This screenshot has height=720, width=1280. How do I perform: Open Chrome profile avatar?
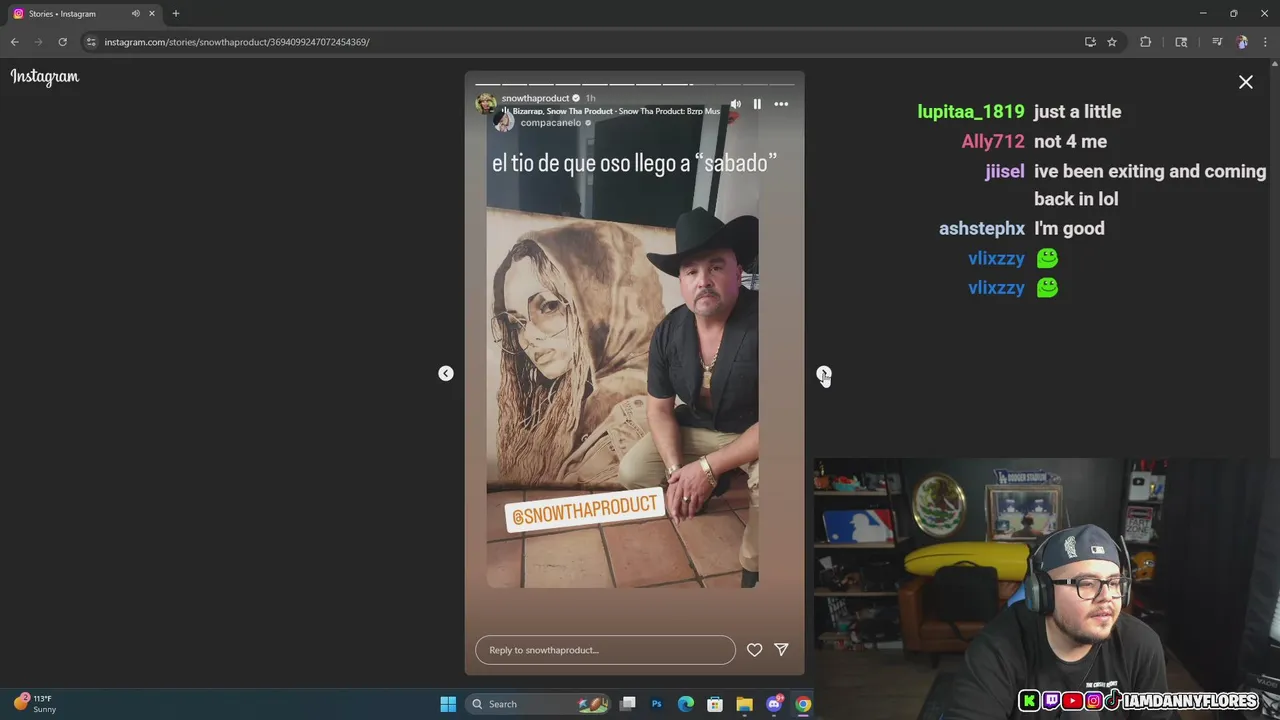click(1242, 42)
